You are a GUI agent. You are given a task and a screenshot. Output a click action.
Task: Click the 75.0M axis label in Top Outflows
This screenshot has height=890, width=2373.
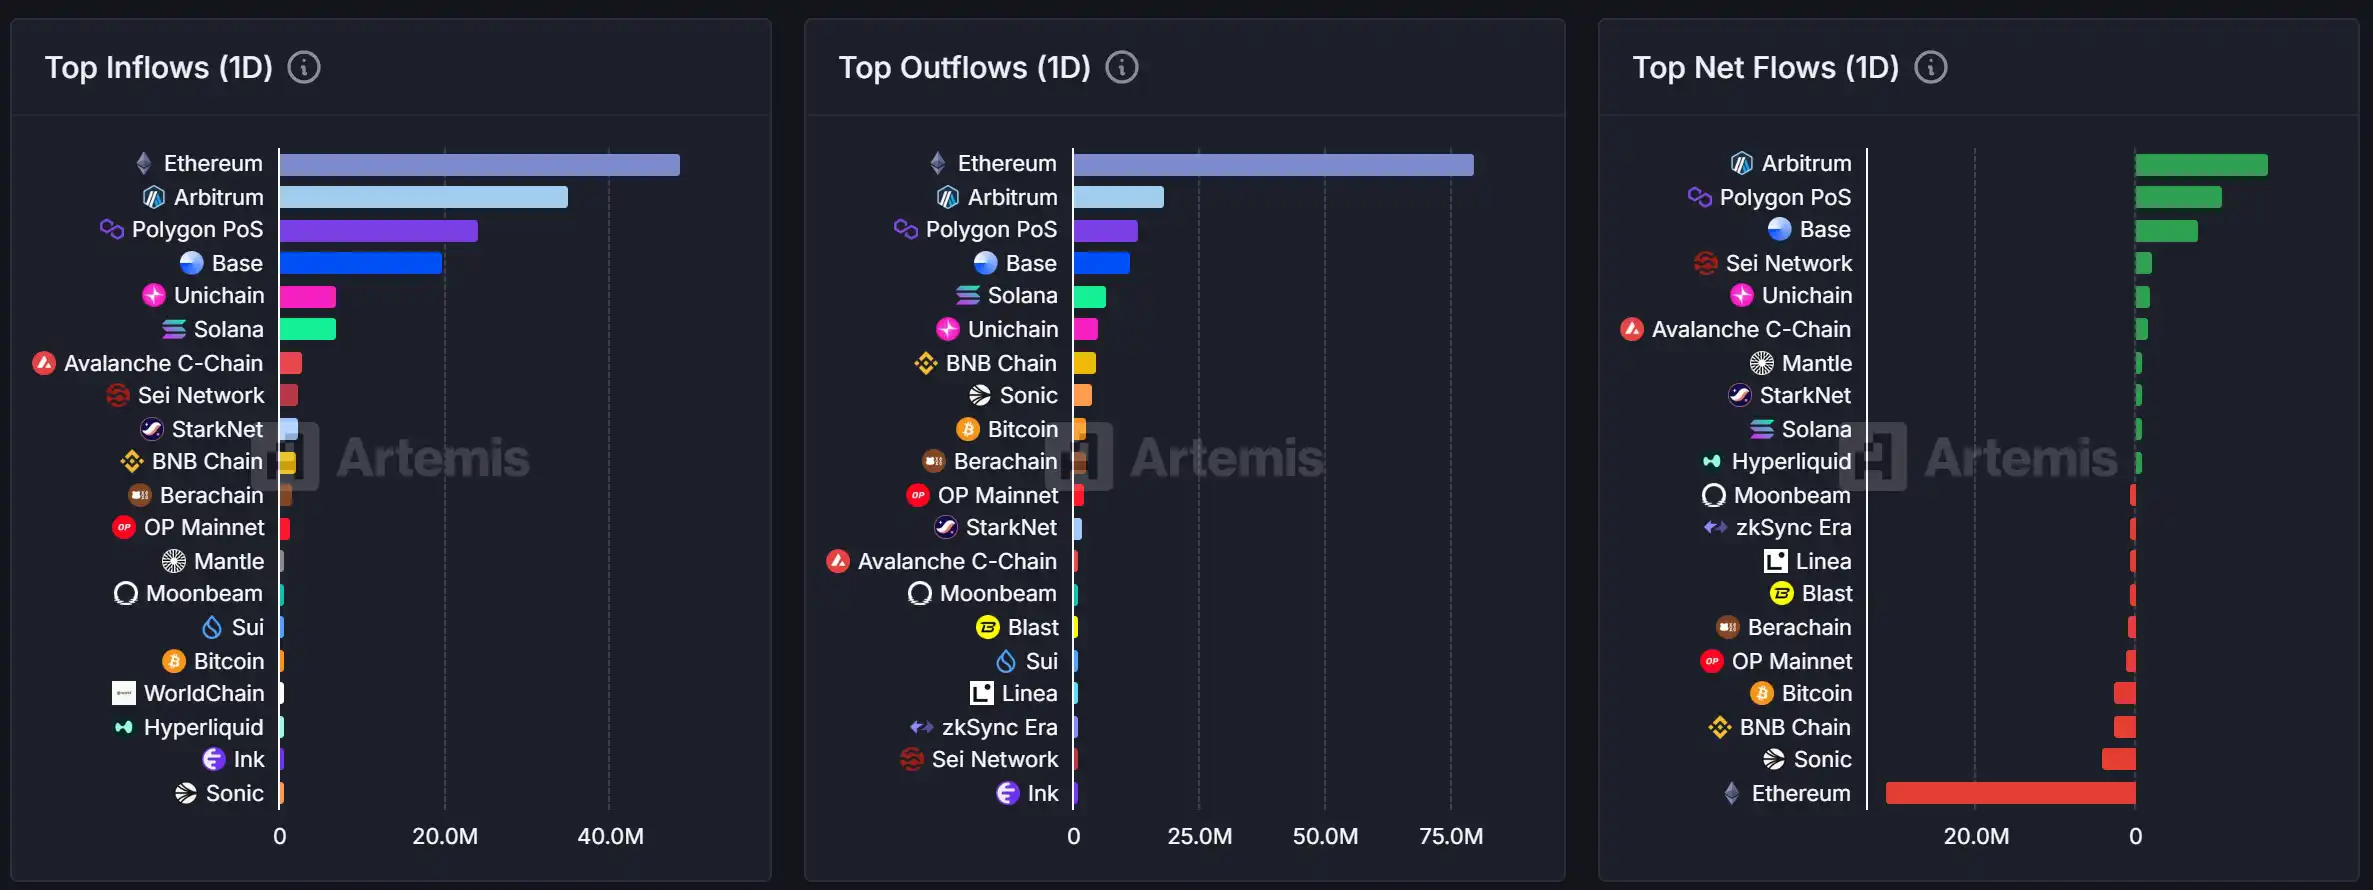(x=1451, y=836)
